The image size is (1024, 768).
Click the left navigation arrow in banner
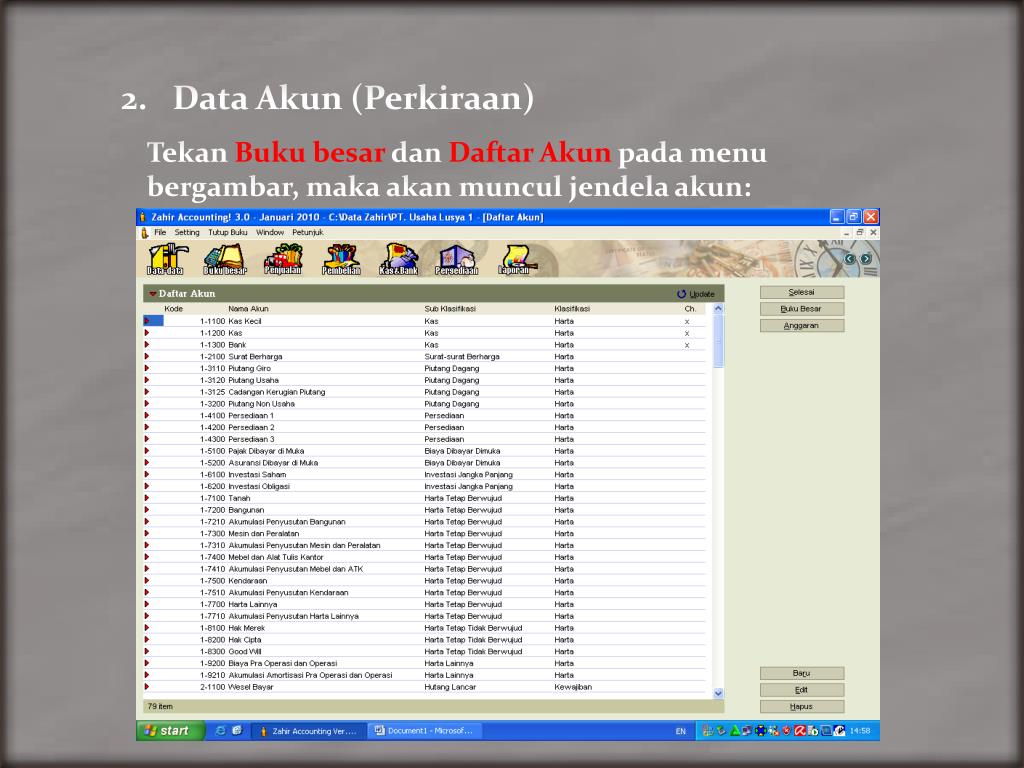click(x=850, y=259)
